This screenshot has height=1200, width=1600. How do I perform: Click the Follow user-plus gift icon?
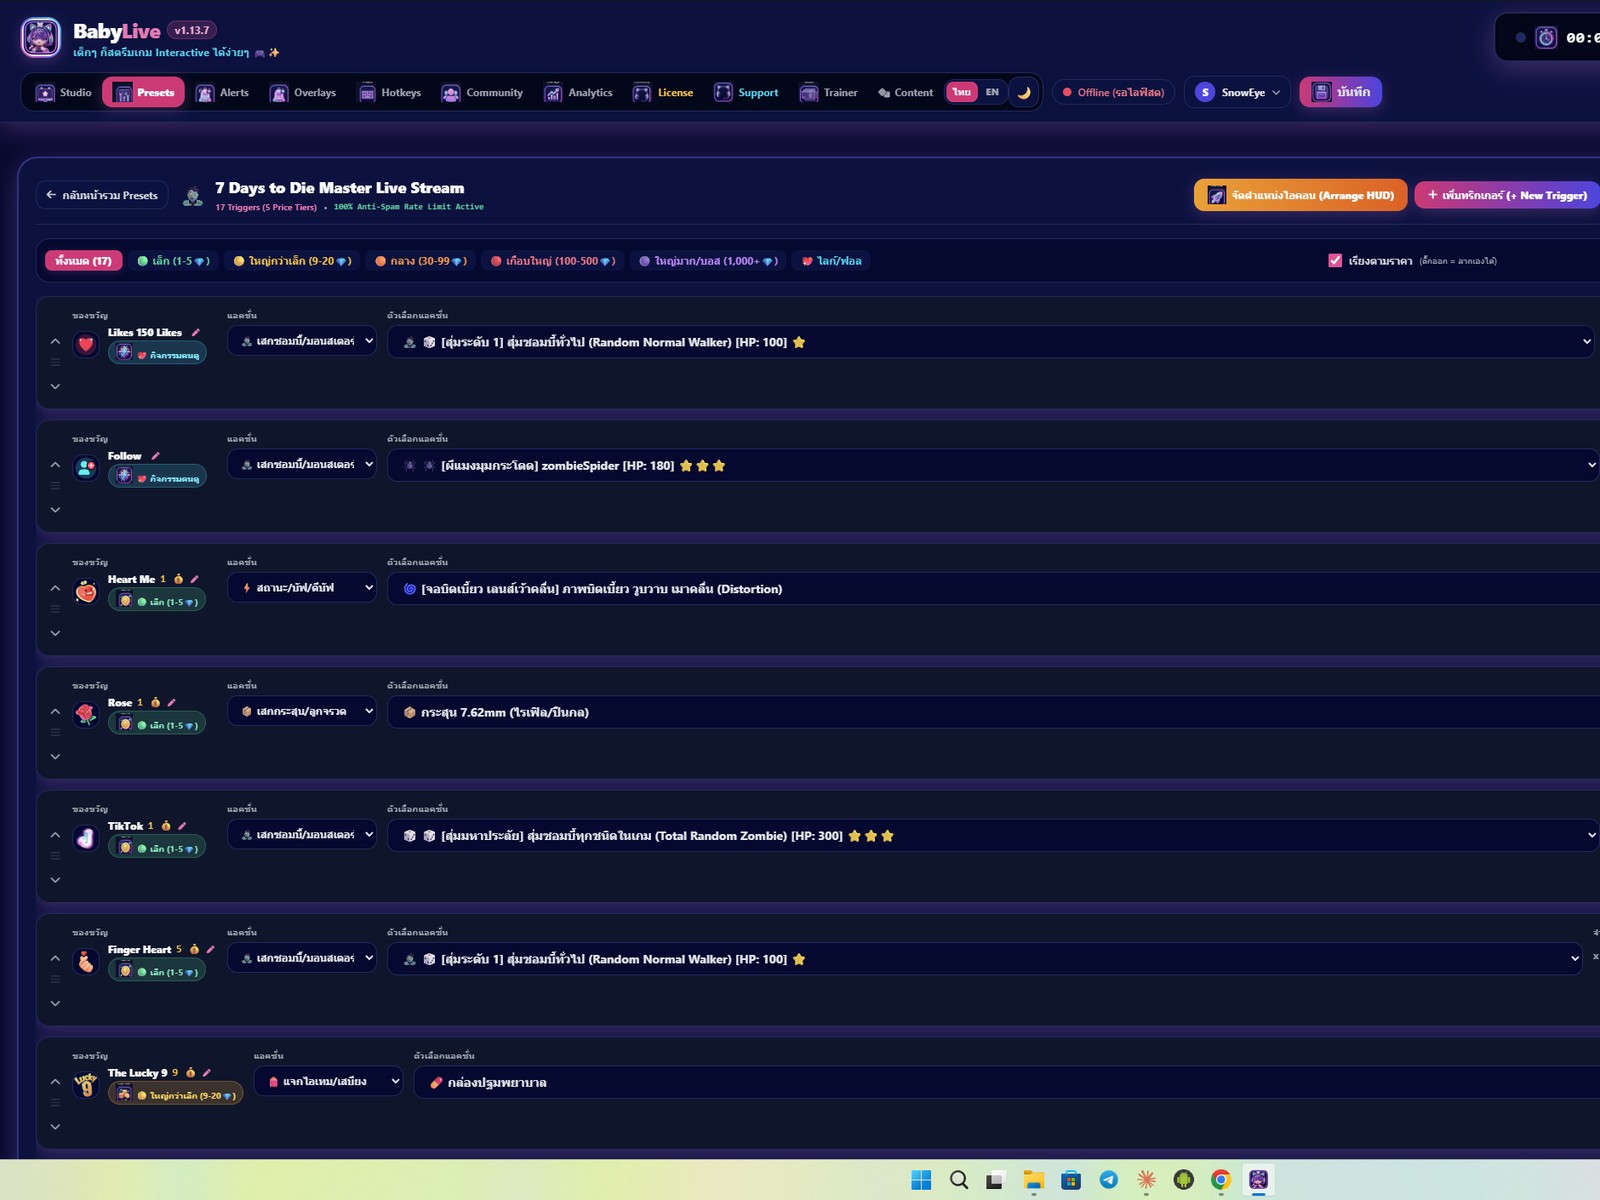click(x=86, y=468)
